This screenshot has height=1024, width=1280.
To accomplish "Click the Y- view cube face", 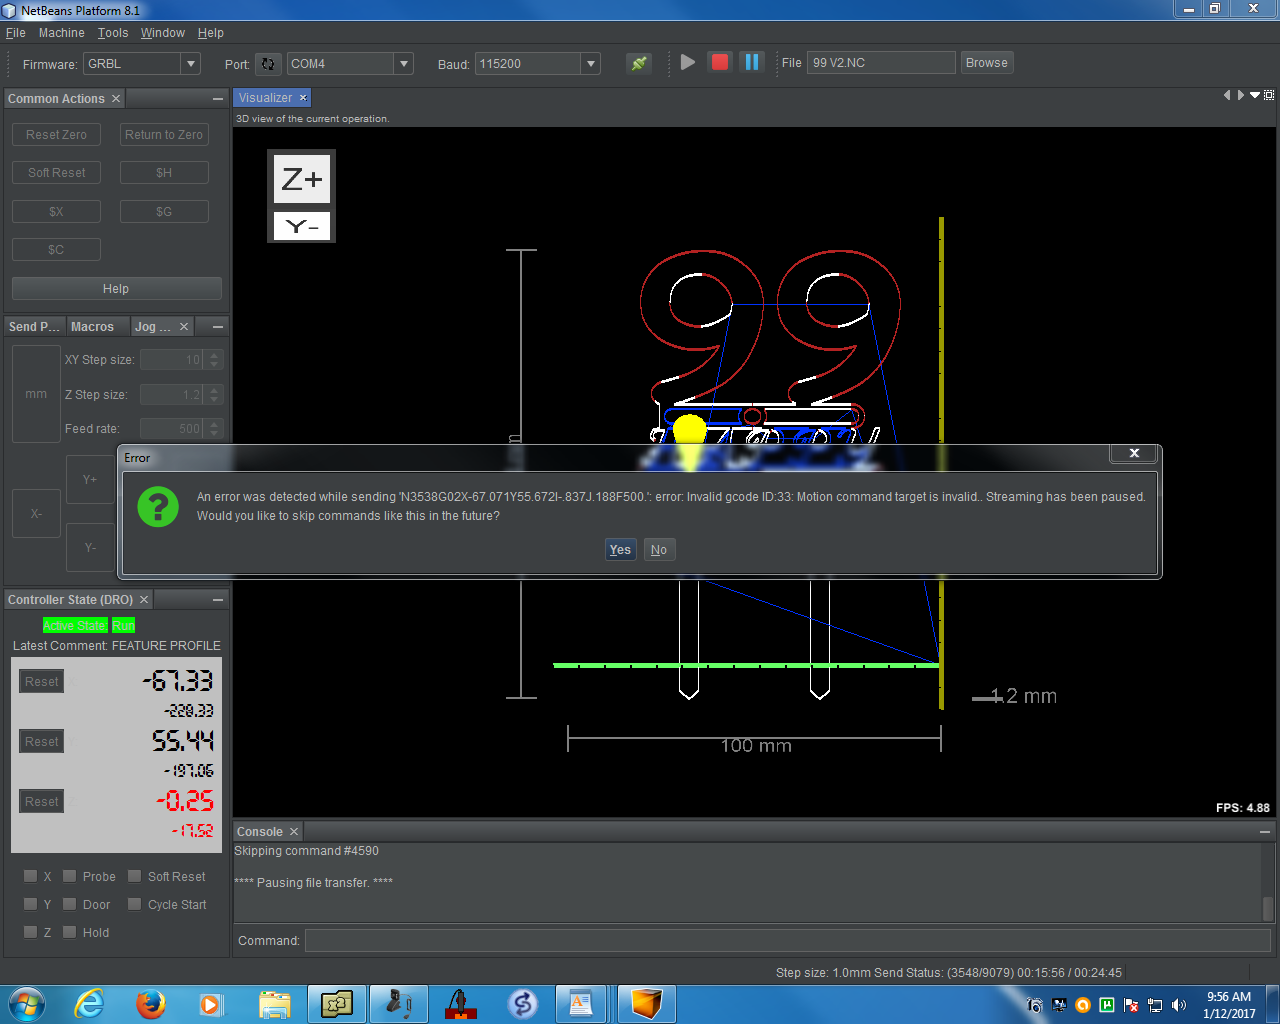I will tap(302, 227).
